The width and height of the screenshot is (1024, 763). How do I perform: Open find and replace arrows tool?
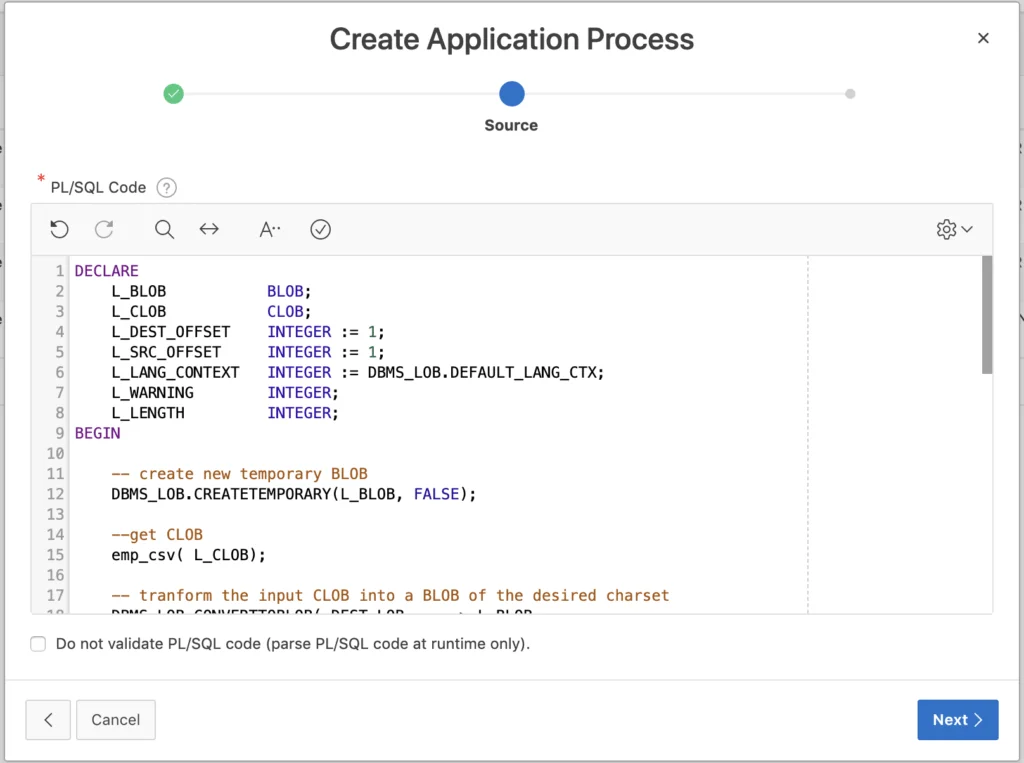pos(209,229)
